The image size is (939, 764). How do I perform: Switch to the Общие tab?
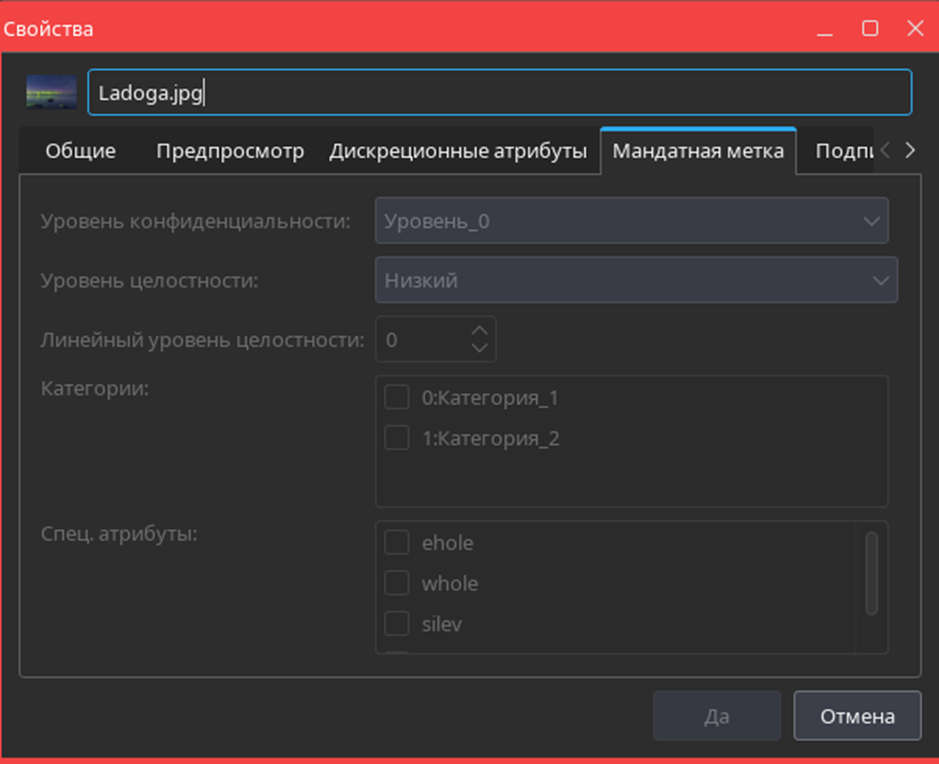(81, 151)
